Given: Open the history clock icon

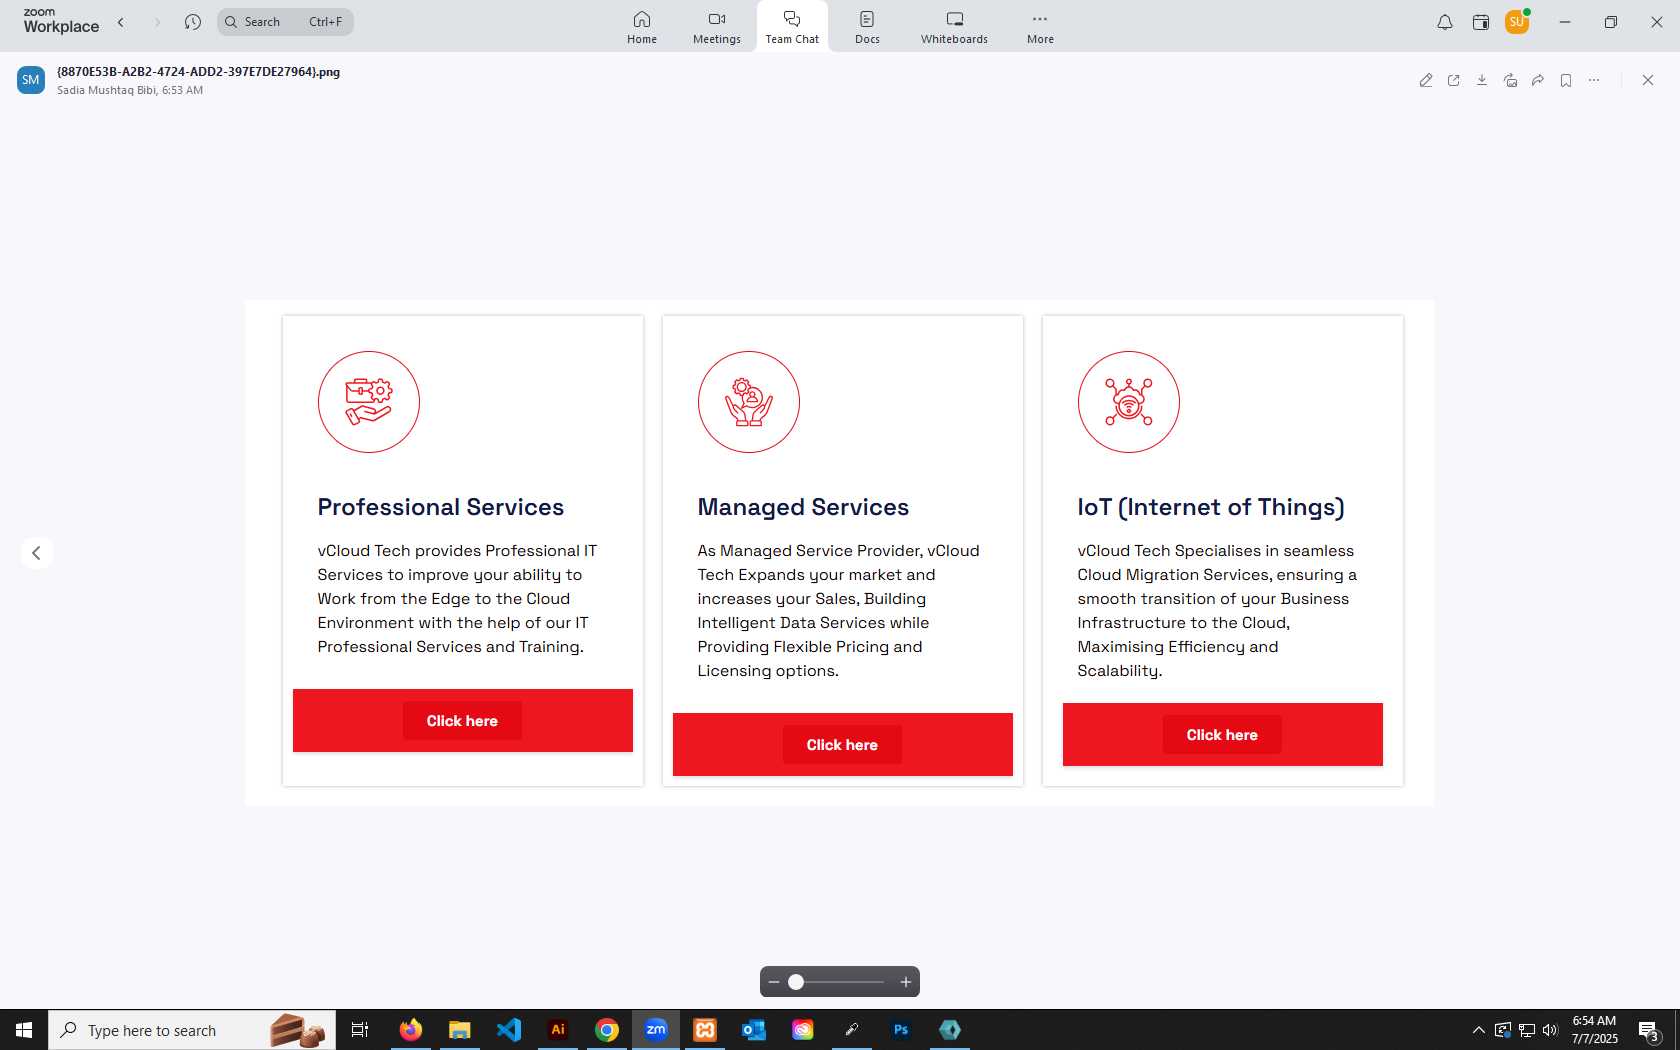Looking at the screenshot, I should tap(193, 22).
